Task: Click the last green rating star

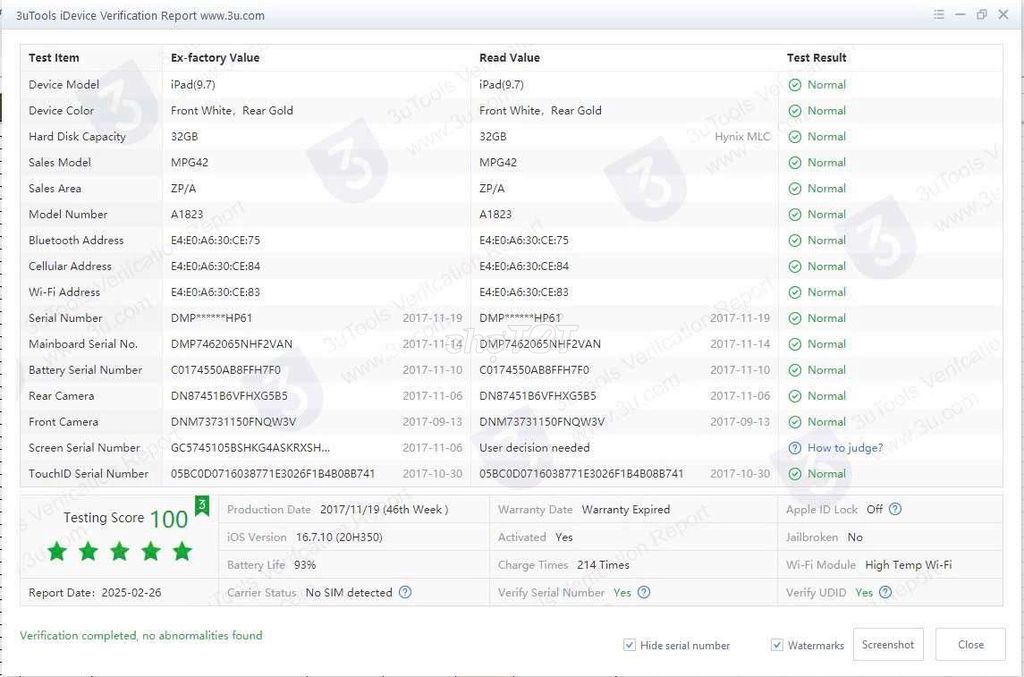Action: click(182, 551)
